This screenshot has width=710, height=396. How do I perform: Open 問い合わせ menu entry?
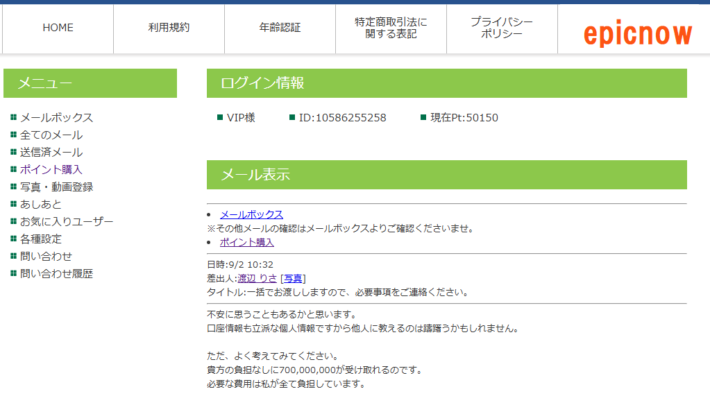(46, 256)
